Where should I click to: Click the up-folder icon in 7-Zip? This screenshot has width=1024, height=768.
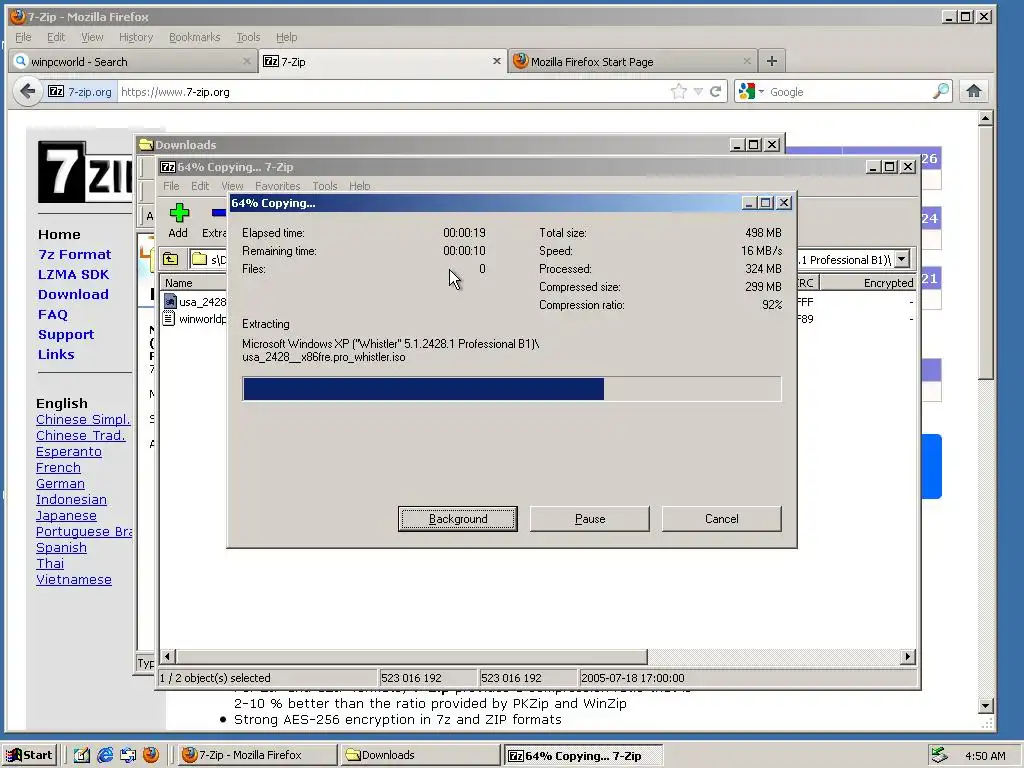tap(170, 259)
